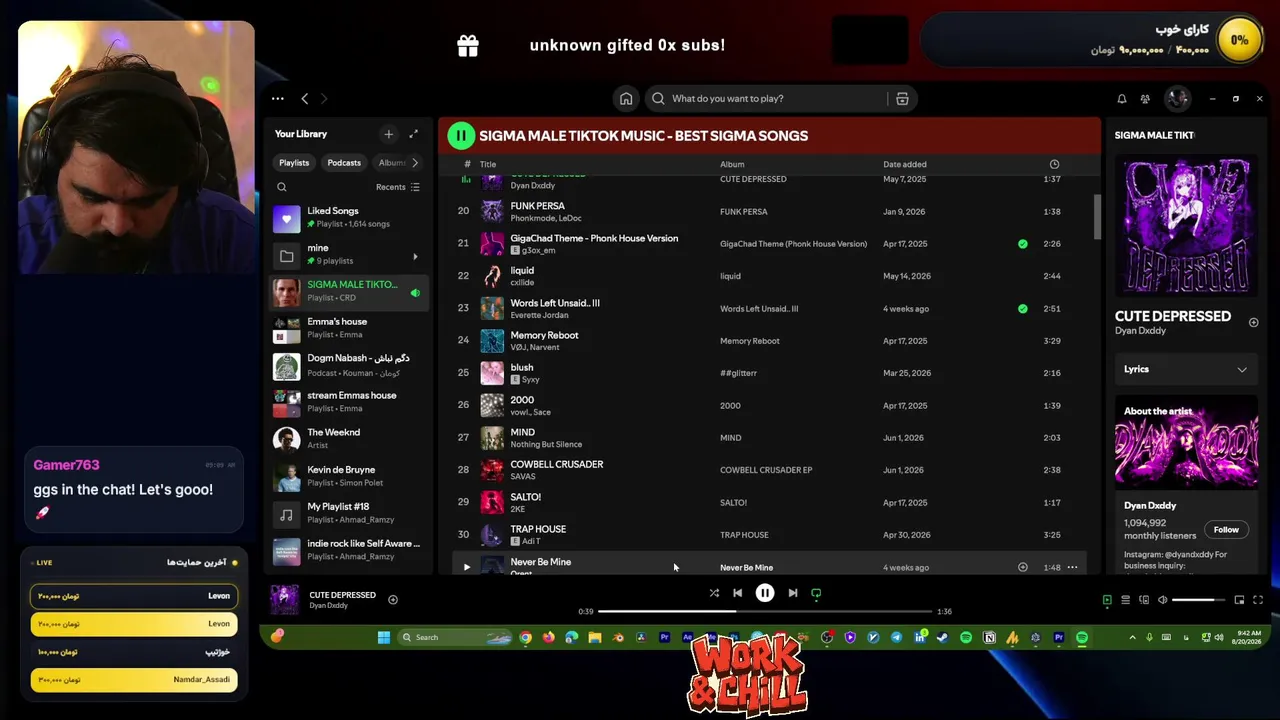Open Google Chrome from taskbar
The image size is (1280, 720).
pyautogui.click(x=525, y=637)
